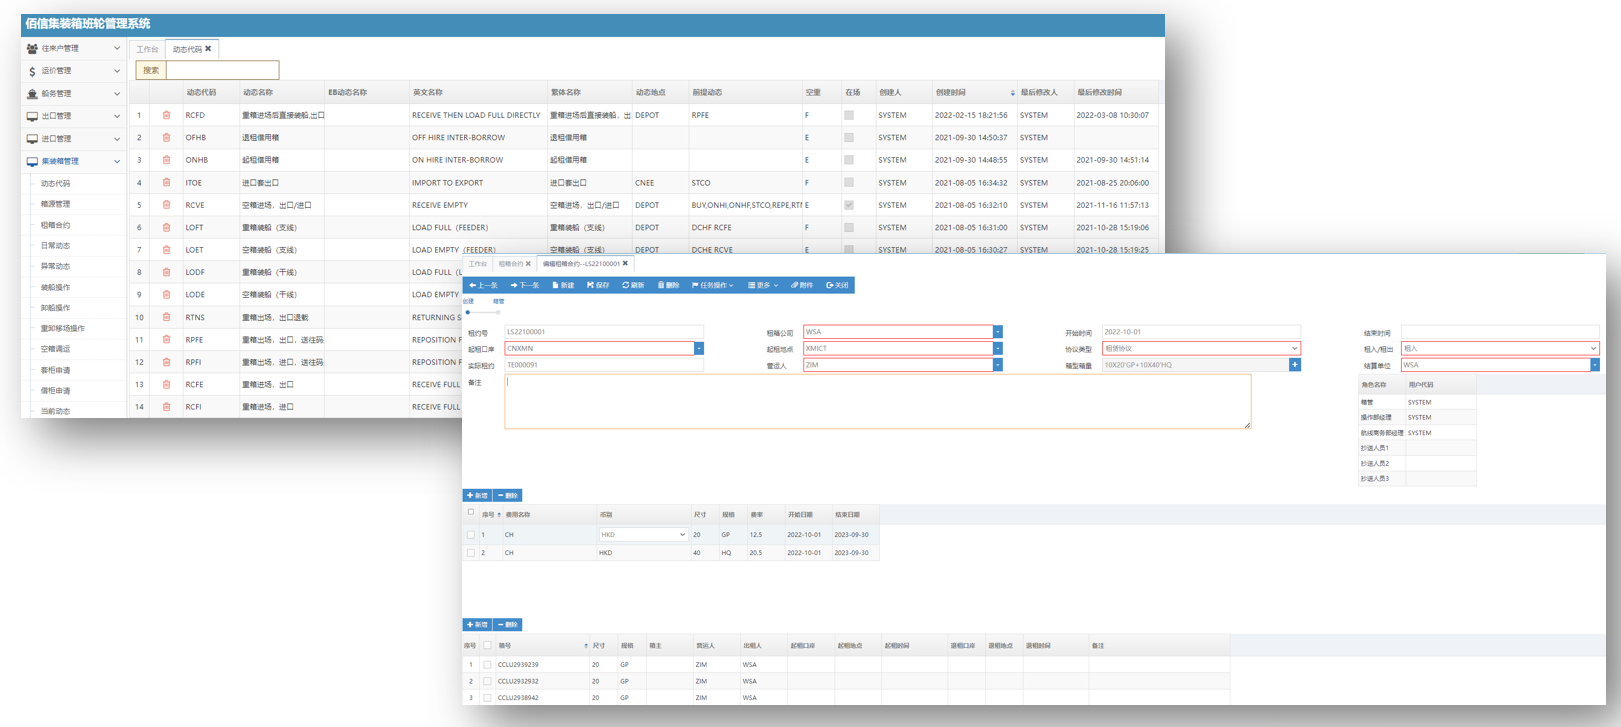
Task: Open 箱源管理 in the sidebar menu
Action: 56,204
